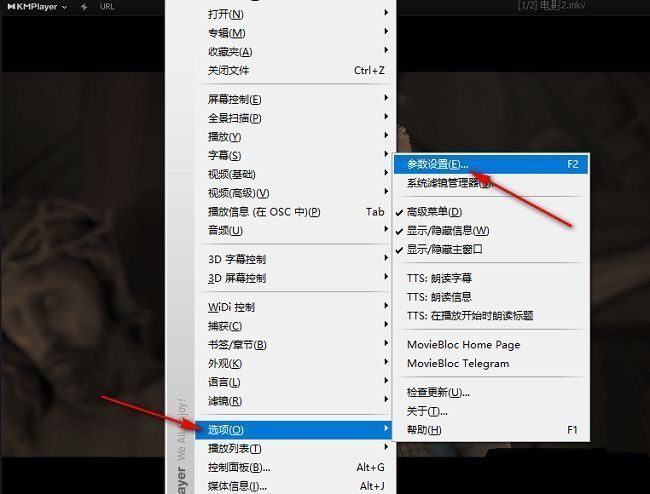Open 3D 字幕控制 submenu
650x494 pixels.
pos(295,259)
